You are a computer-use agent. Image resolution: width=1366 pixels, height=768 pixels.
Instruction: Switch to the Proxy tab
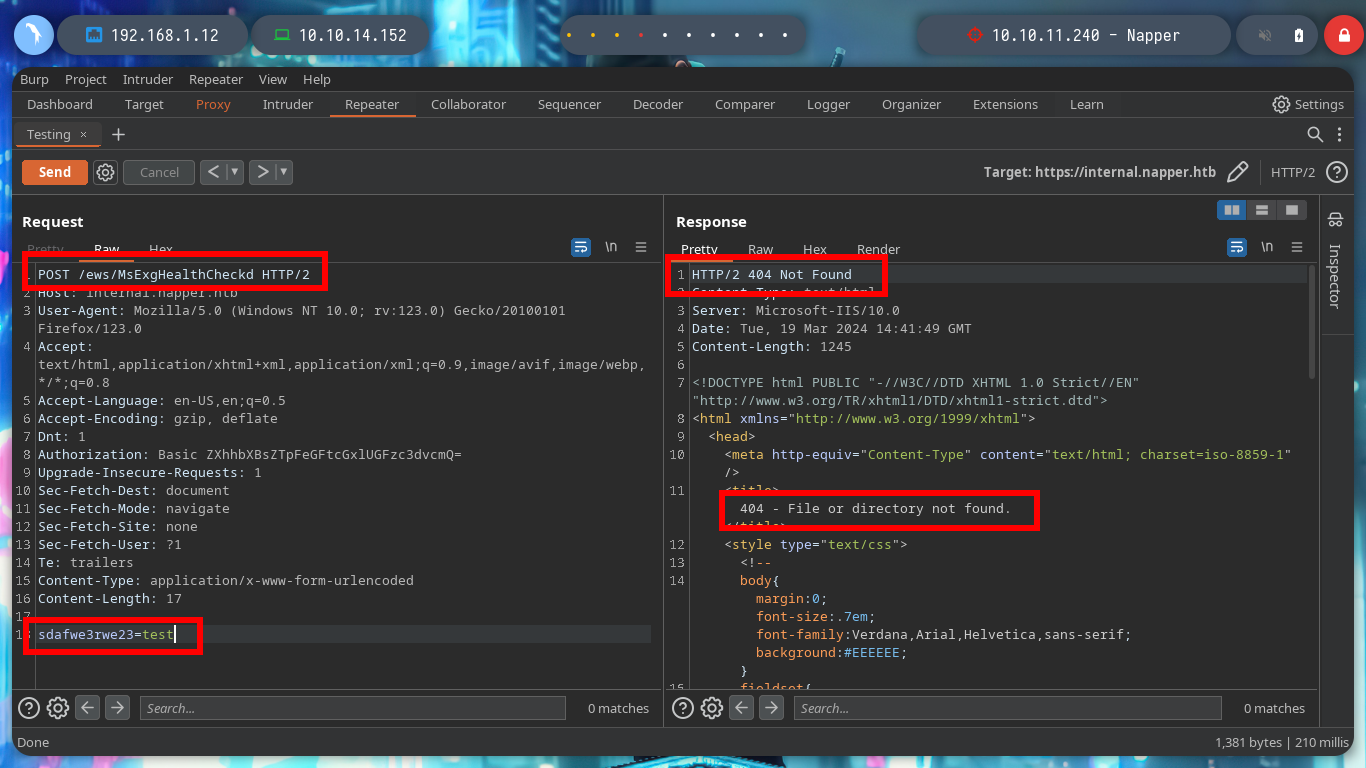pyautogui.click(x=213, y=104)
